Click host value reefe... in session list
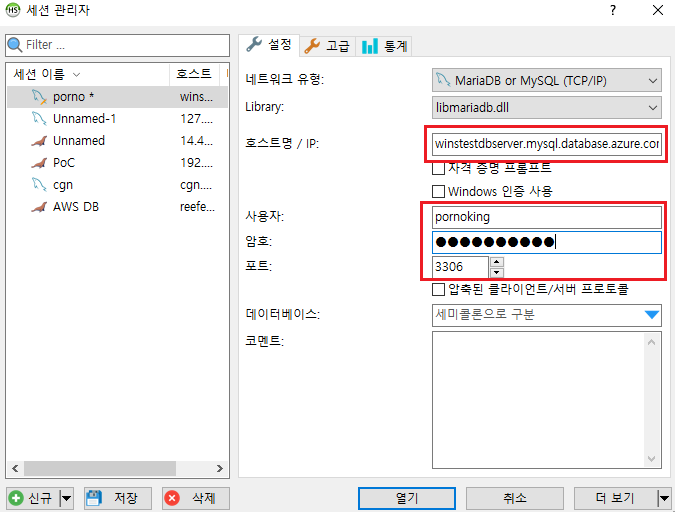This screenshot has height=512, width=675. 197,207
